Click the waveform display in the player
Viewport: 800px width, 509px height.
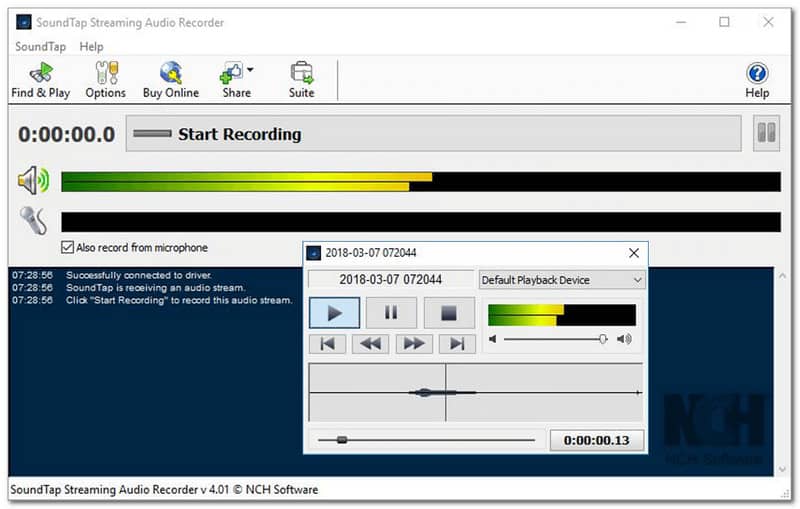(476, 392)
